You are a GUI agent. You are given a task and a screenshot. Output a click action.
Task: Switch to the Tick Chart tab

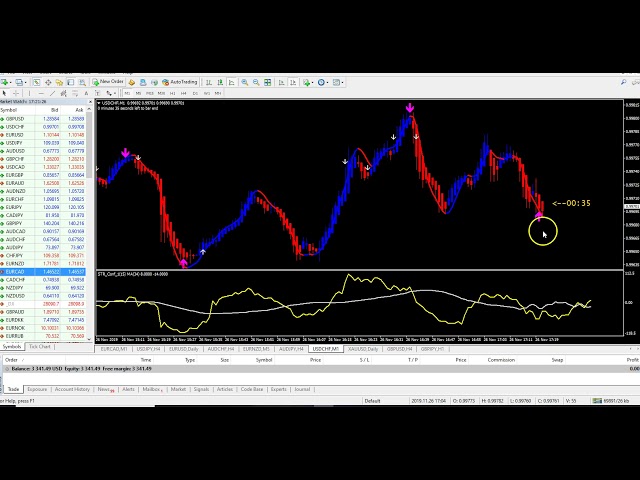pos(41,346)
